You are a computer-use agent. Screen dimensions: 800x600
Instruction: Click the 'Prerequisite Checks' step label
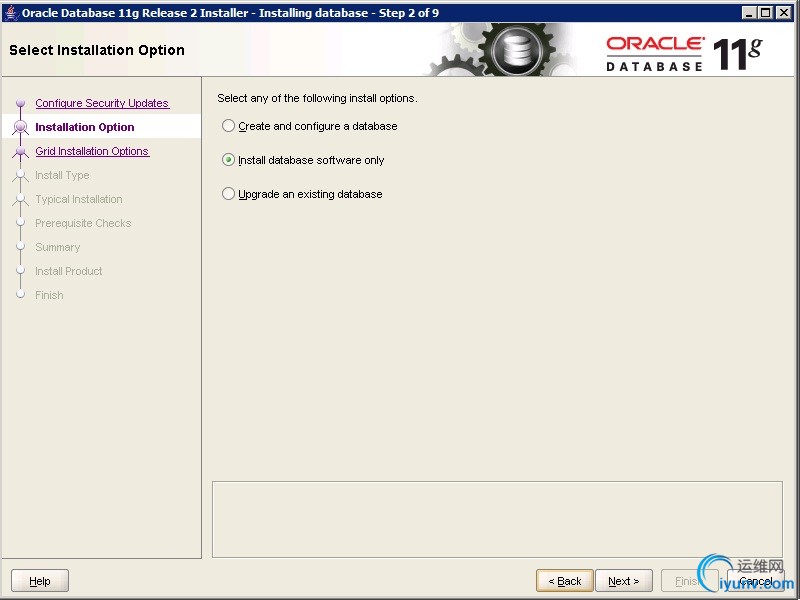tap(83, 223)
